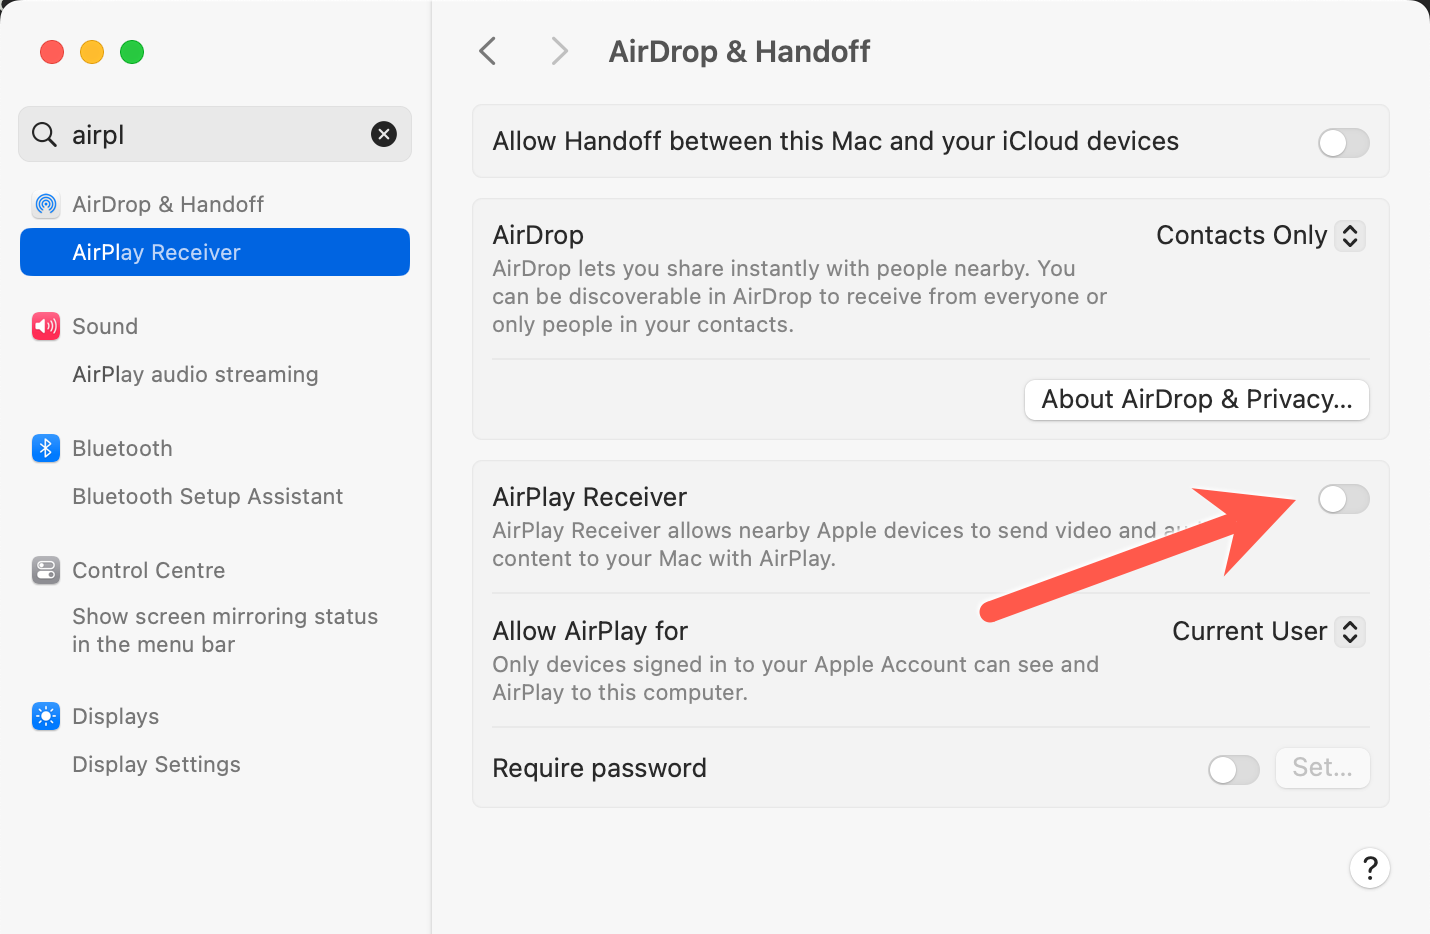Click into the search field containing airpl
1430x934 pixels.
coord(215,134)
